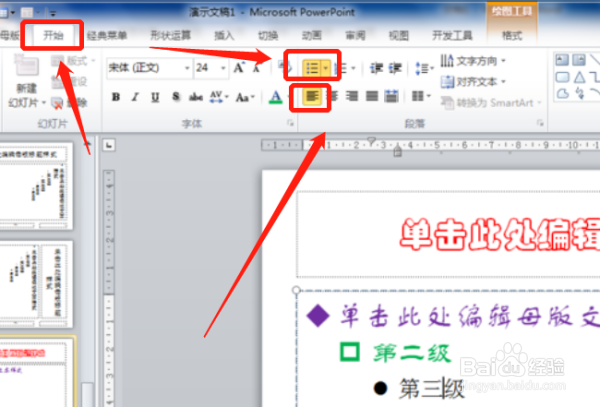600x407 pixels.
Task: Select the third thumbnail with red title
Action: coord(37,372)
